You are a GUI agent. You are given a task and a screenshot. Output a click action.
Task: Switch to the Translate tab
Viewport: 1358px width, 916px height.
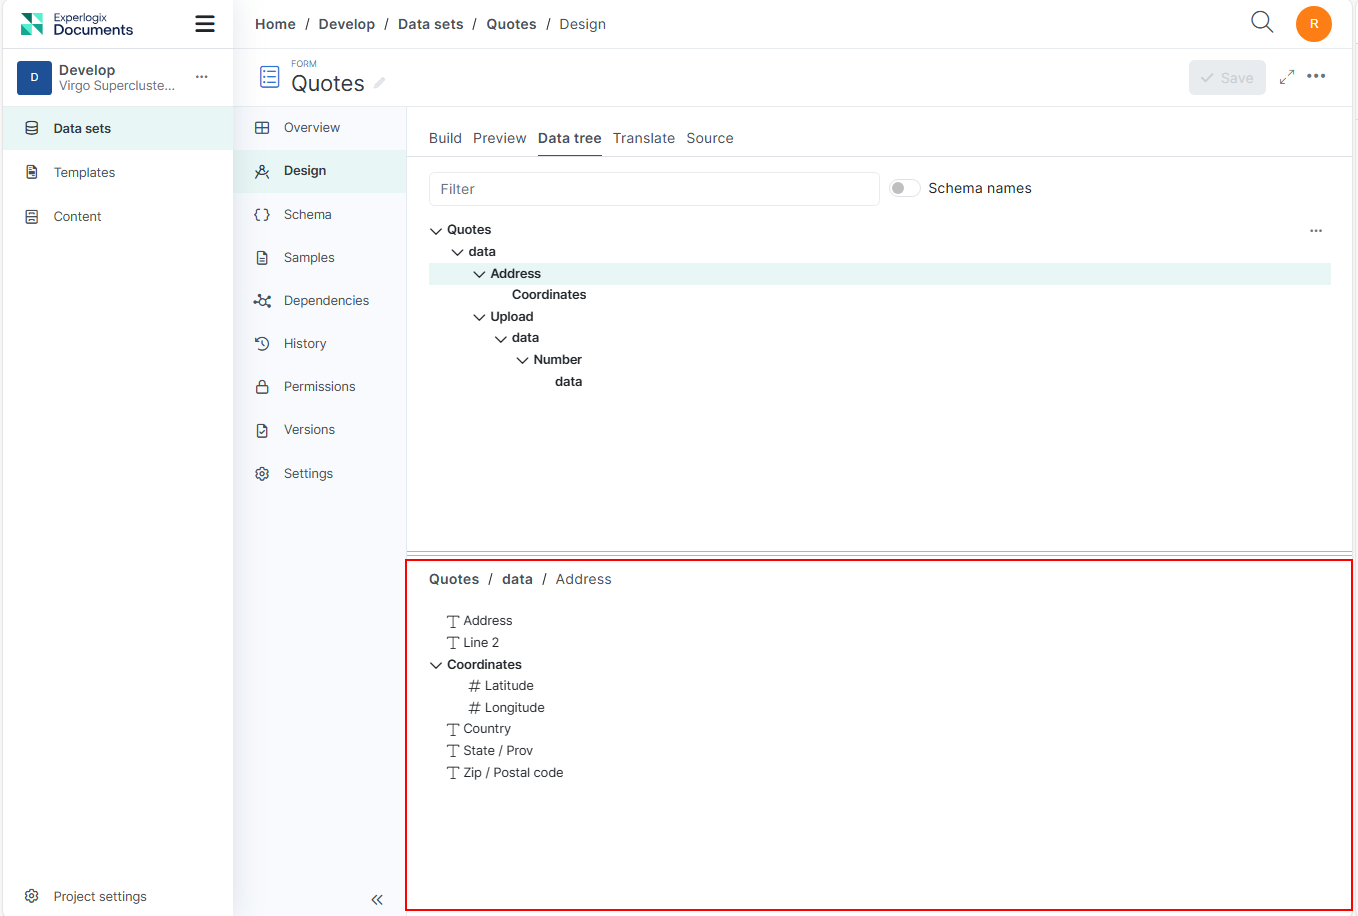644,138
